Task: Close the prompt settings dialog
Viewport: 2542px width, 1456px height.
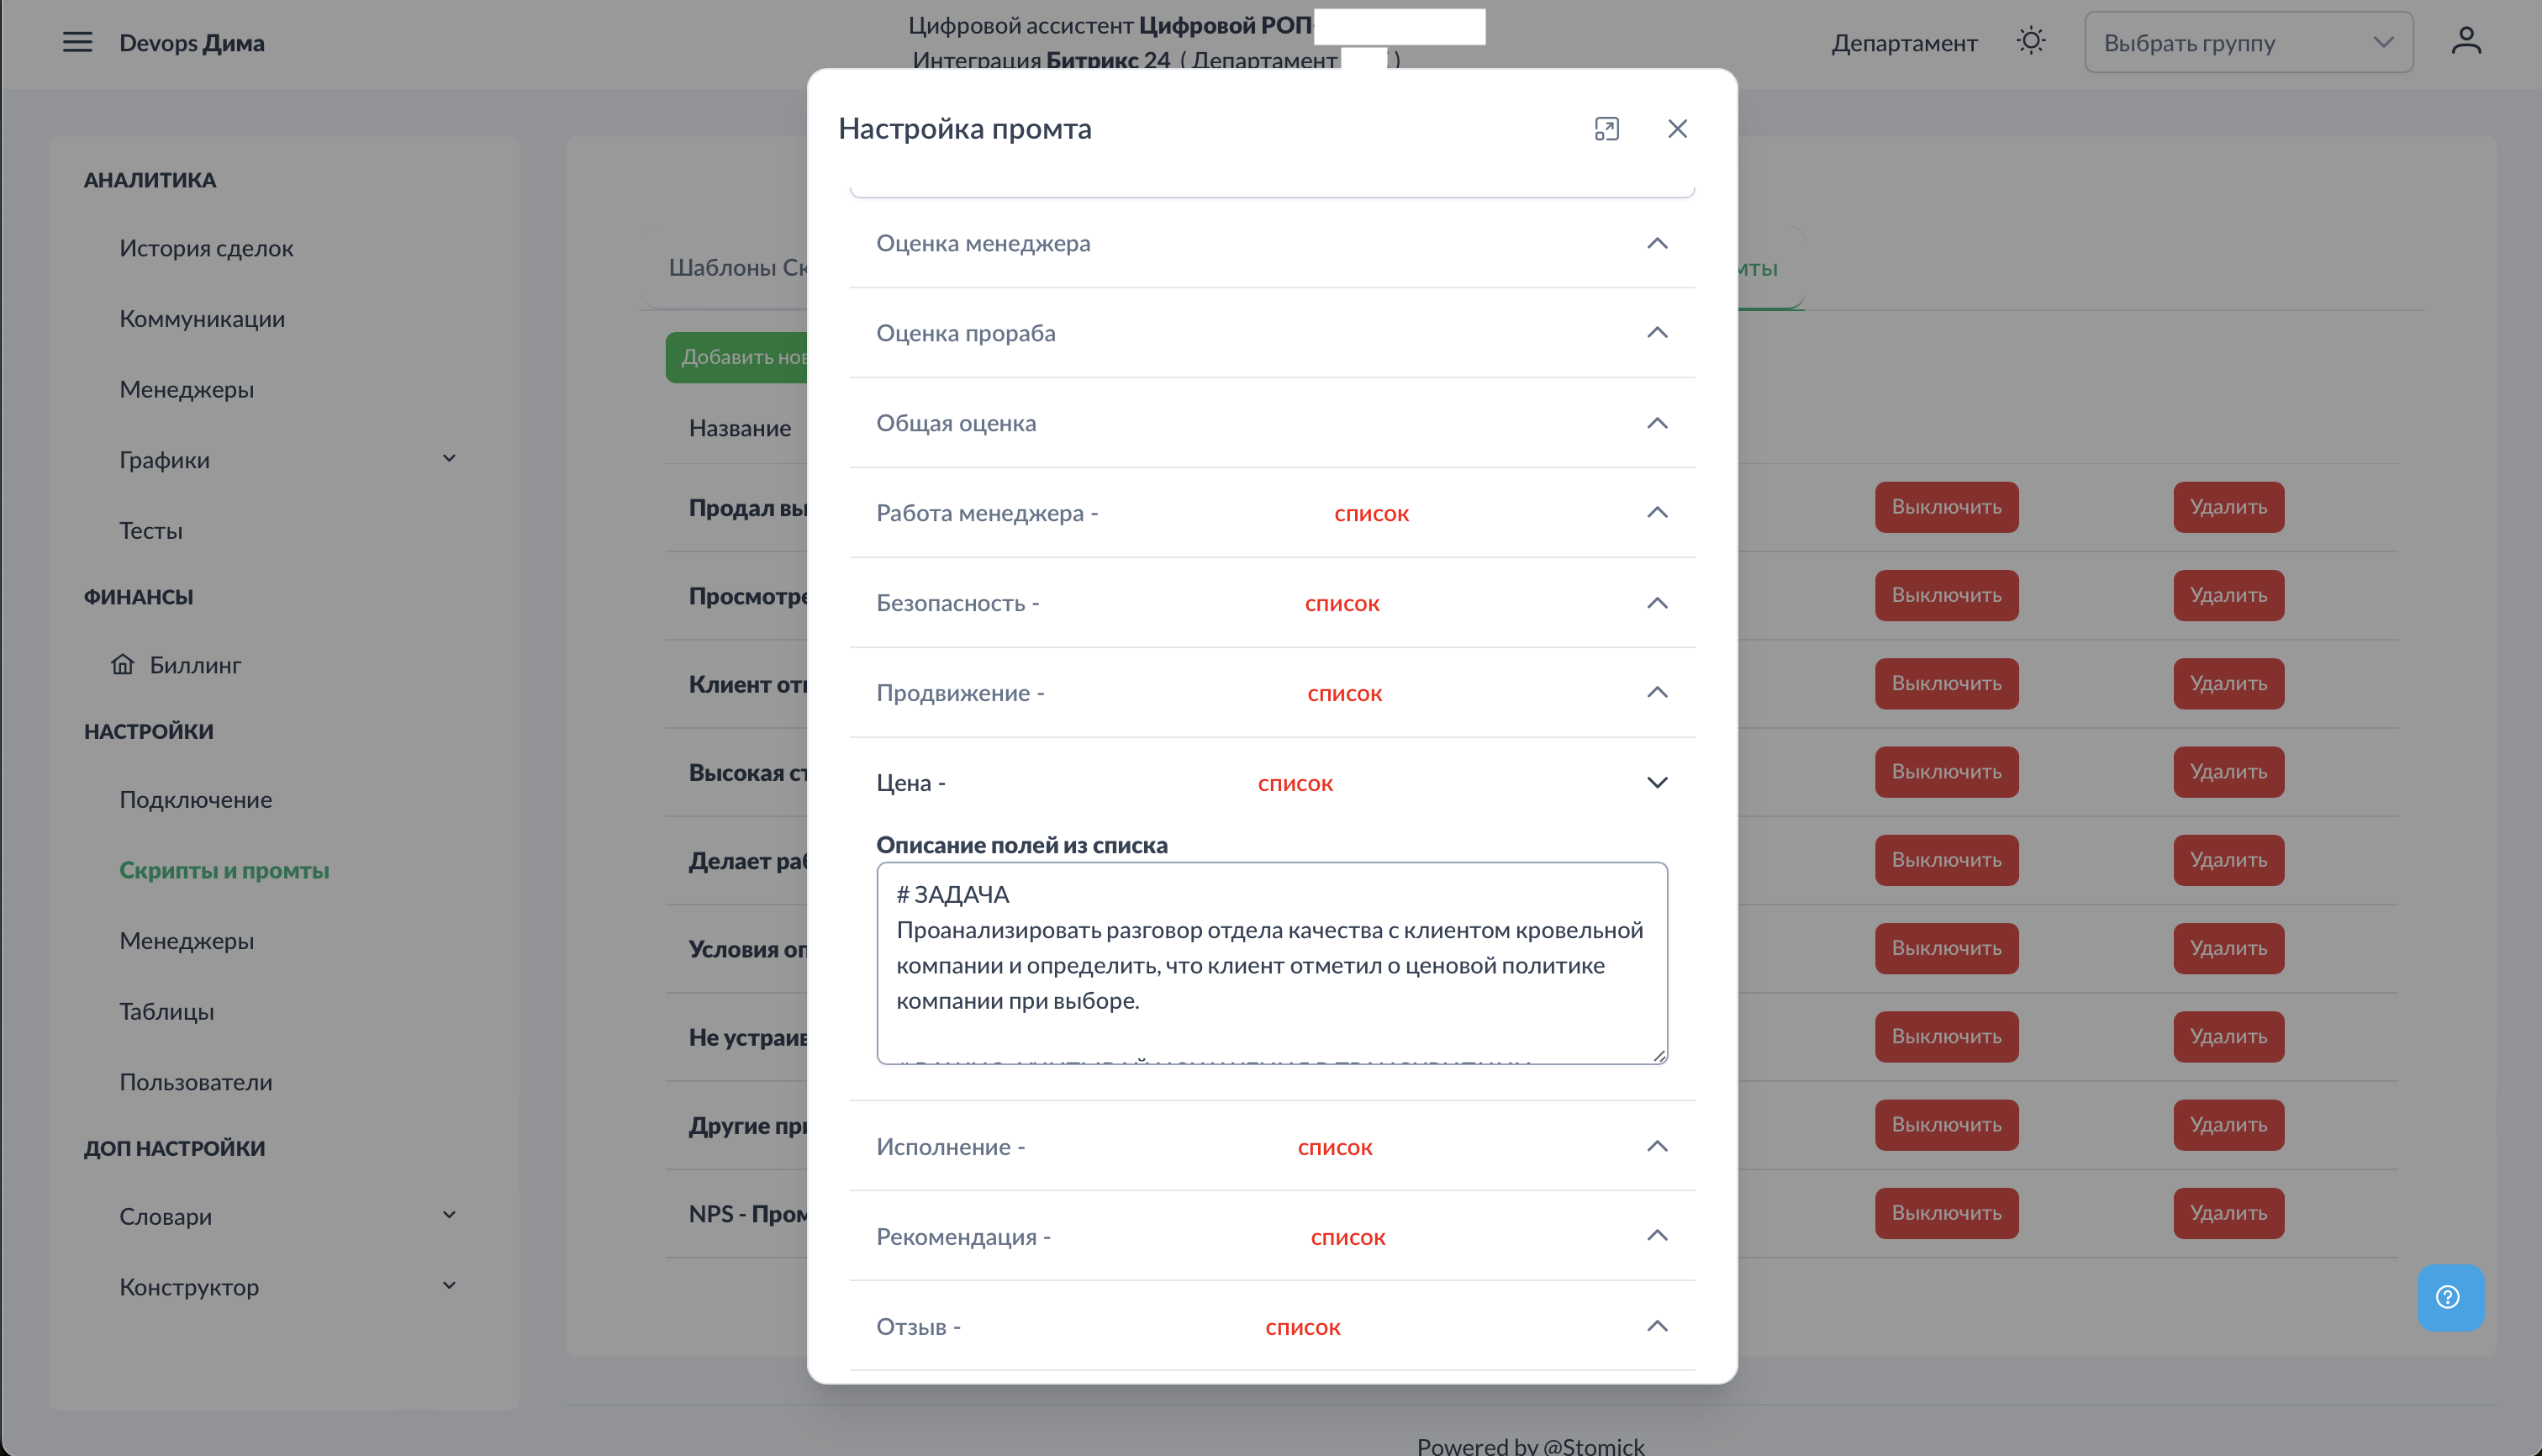Action: point(1677,129)
